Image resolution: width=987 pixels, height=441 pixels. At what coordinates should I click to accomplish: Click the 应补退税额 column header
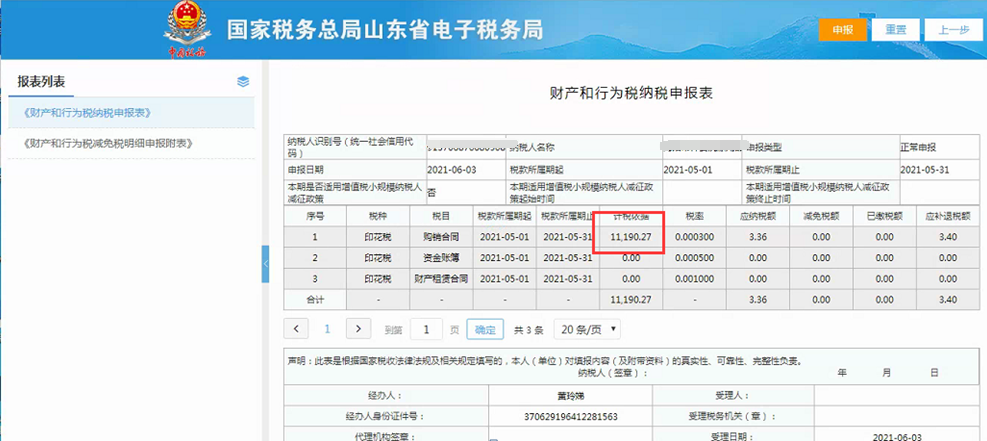[x=948, y=216]
